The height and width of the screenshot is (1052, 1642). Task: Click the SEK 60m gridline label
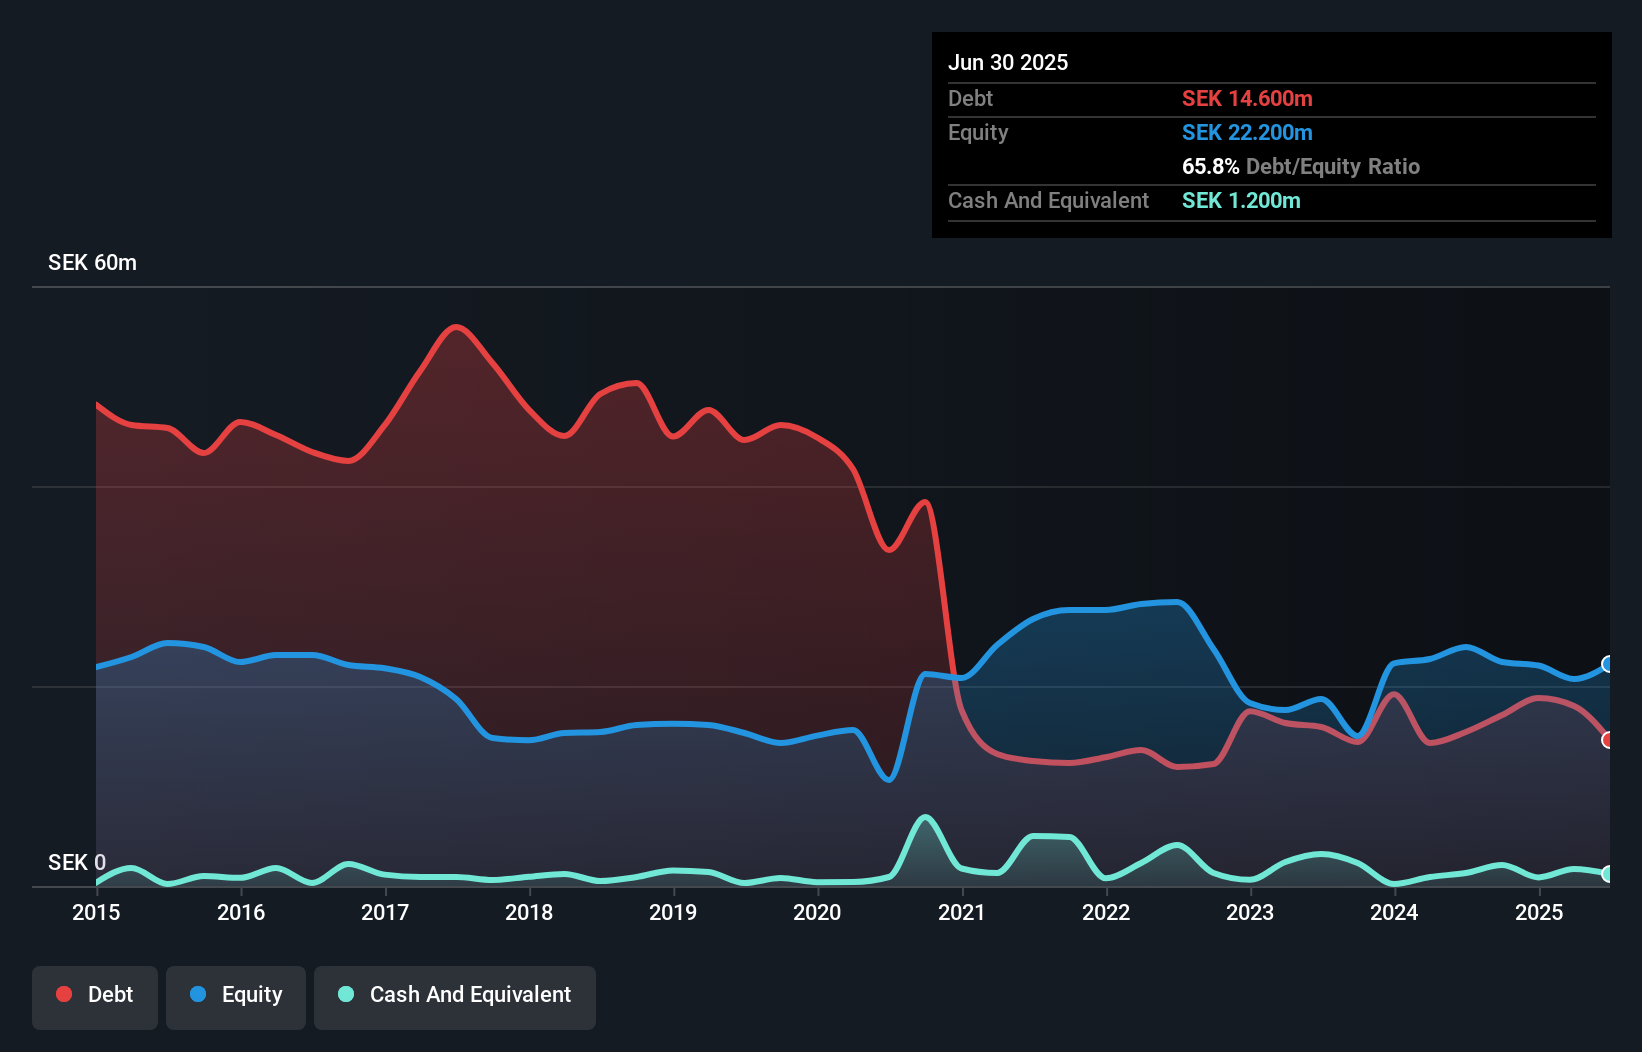pos(91,262)
